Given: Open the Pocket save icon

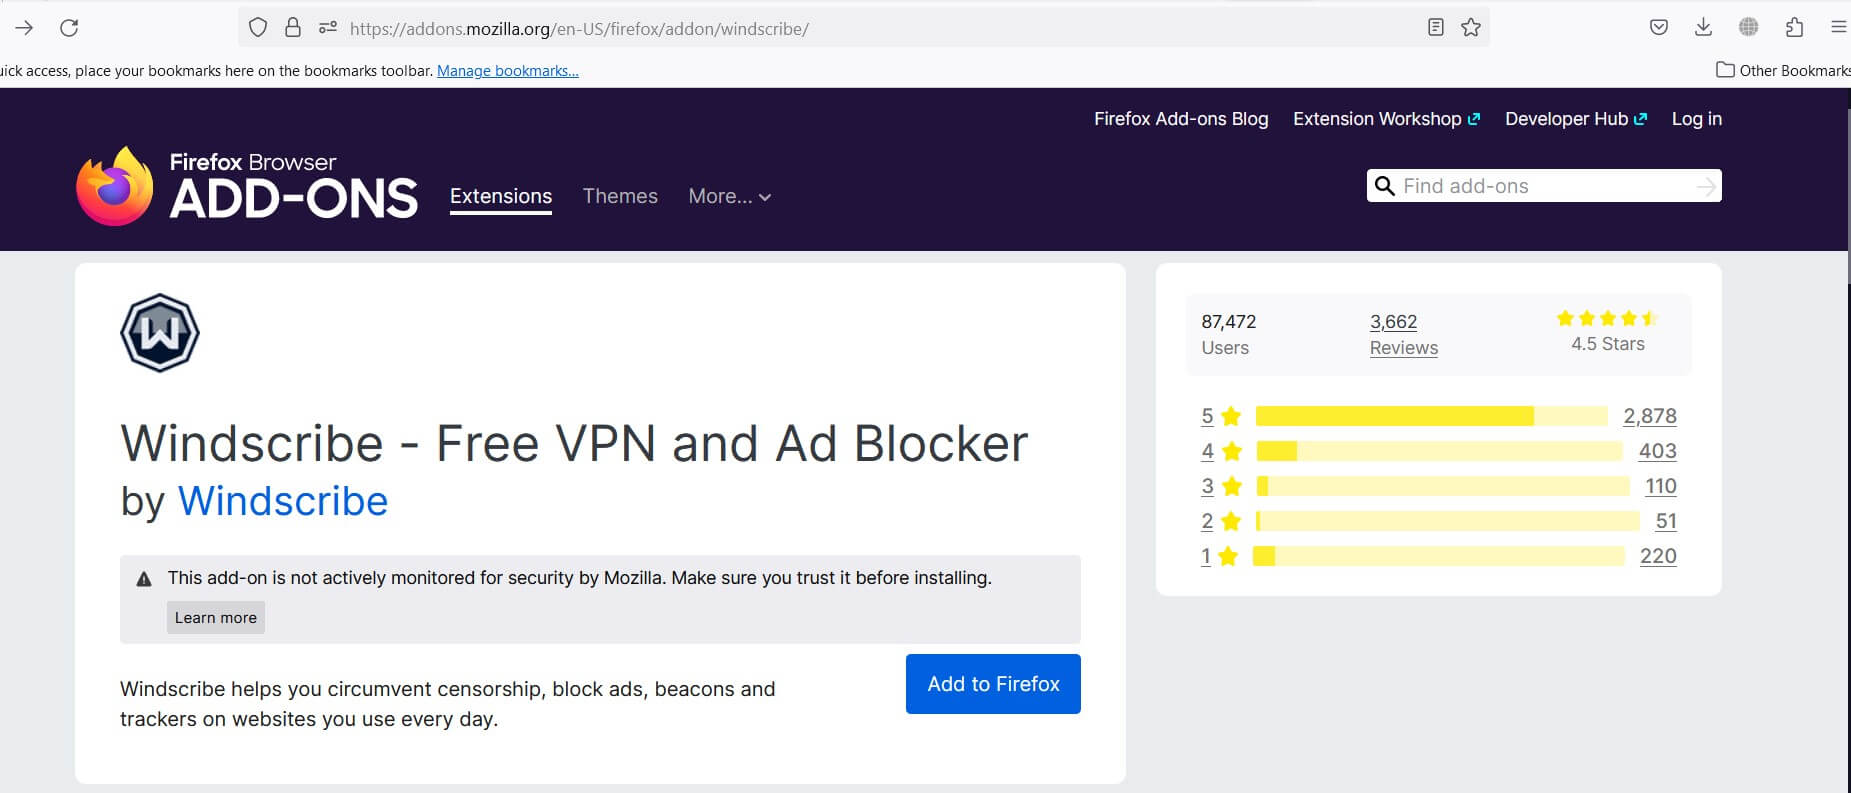Looking at the screenshot, I should tap(1658, 28).
